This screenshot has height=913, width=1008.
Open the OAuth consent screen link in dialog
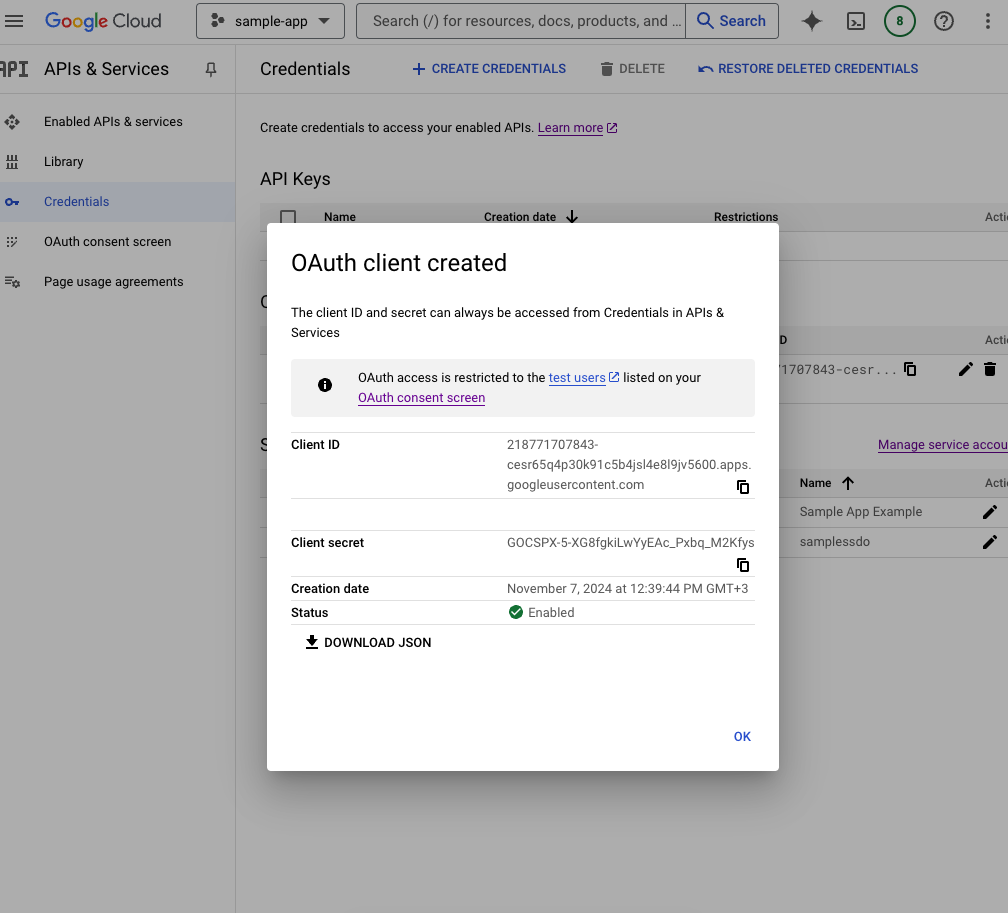(422, 398)
